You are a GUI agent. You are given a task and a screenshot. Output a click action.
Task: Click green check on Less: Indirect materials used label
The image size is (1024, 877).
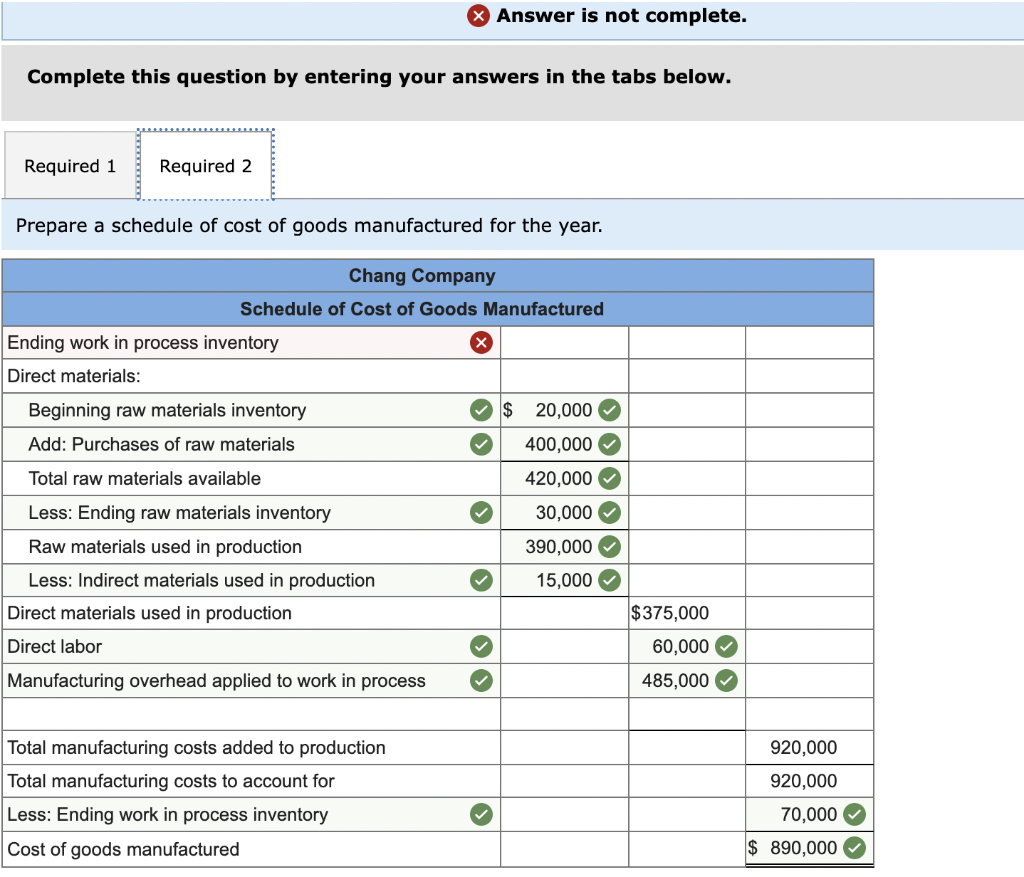[481, 580]
